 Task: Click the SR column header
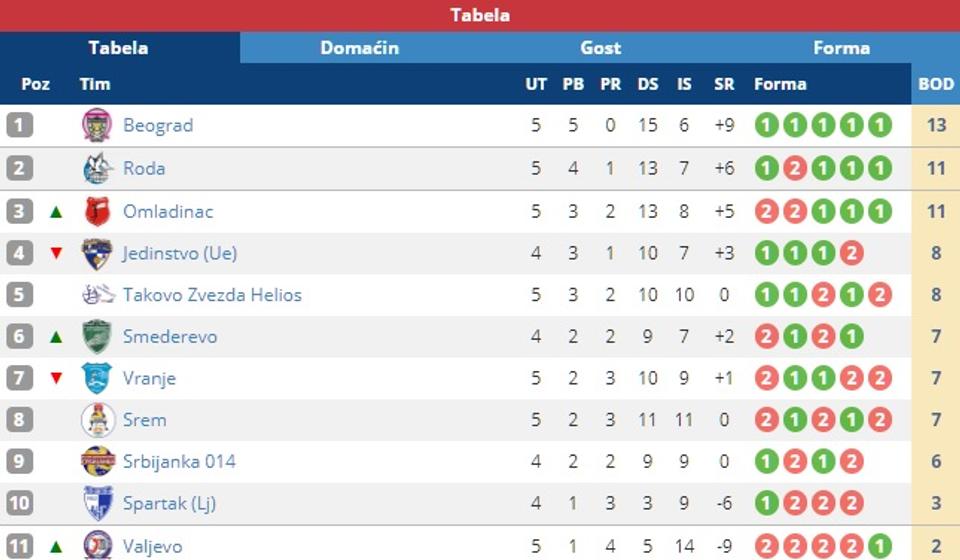(x=724, y=84)
